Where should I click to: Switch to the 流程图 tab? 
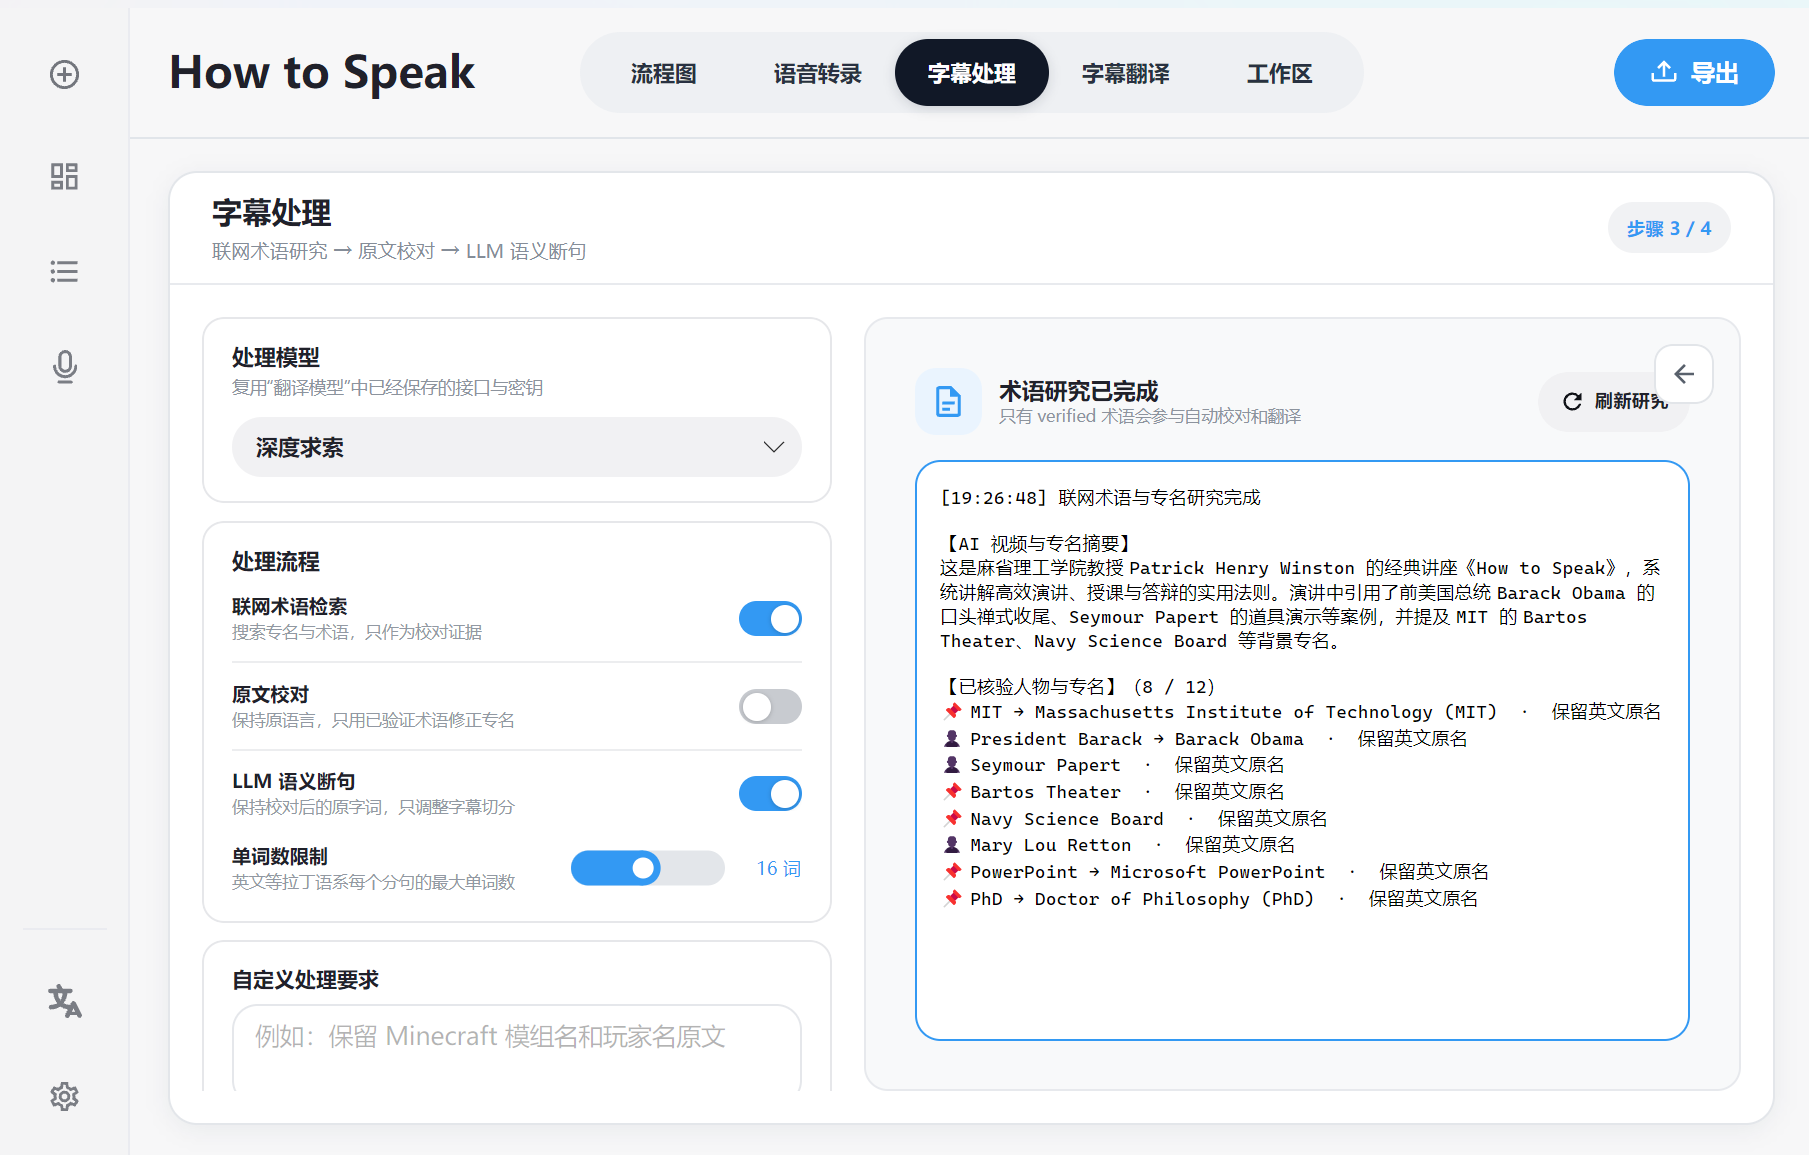coord(663,73)
